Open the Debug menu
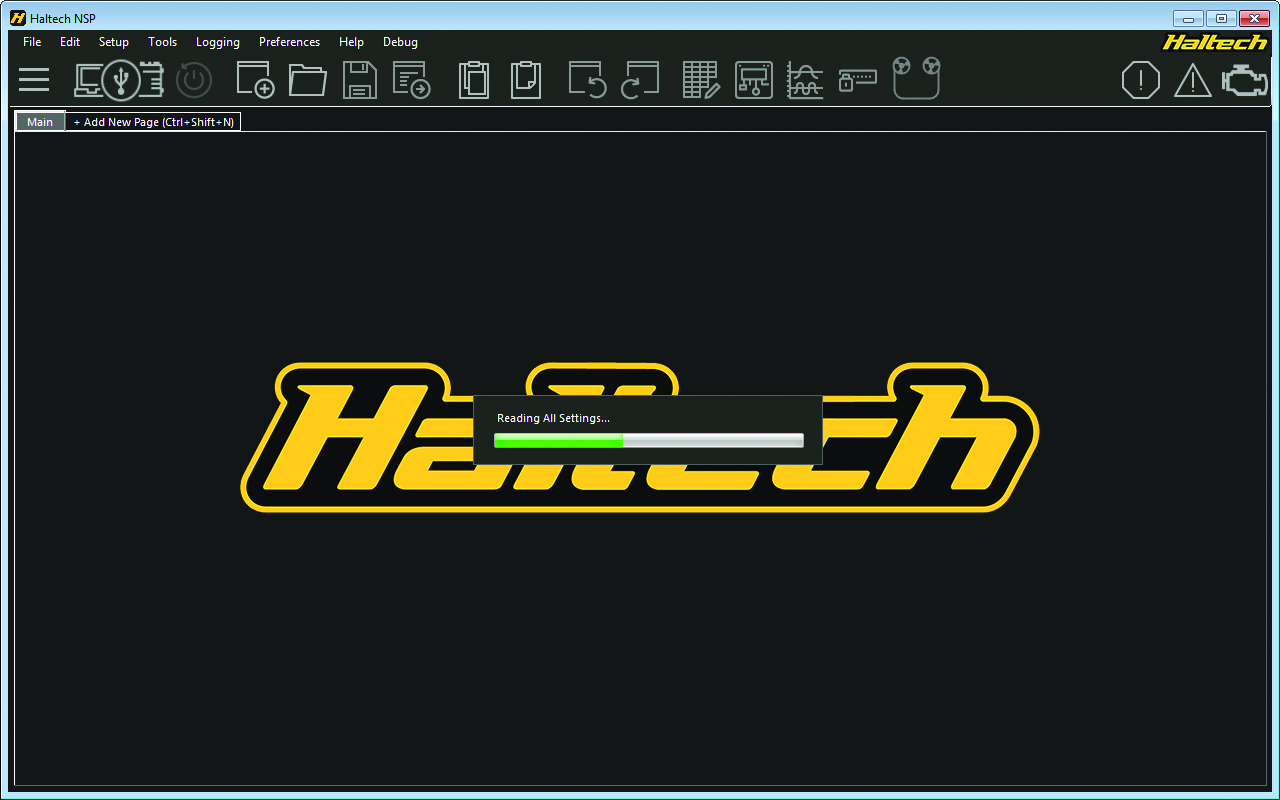 (400, 42)
